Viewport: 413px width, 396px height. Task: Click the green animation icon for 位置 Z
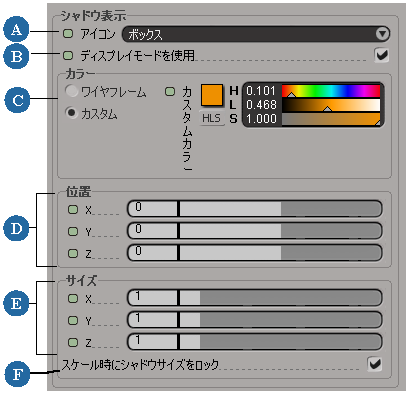73,253
